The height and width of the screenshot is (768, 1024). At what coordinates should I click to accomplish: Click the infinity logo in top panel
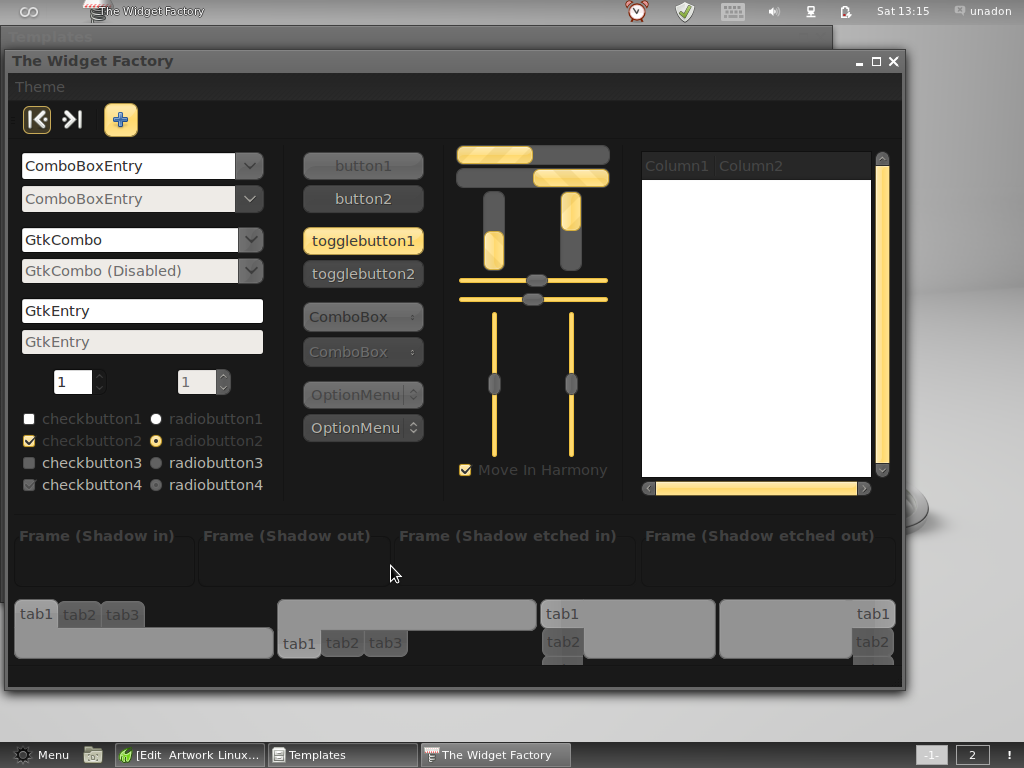coord(29,12)
